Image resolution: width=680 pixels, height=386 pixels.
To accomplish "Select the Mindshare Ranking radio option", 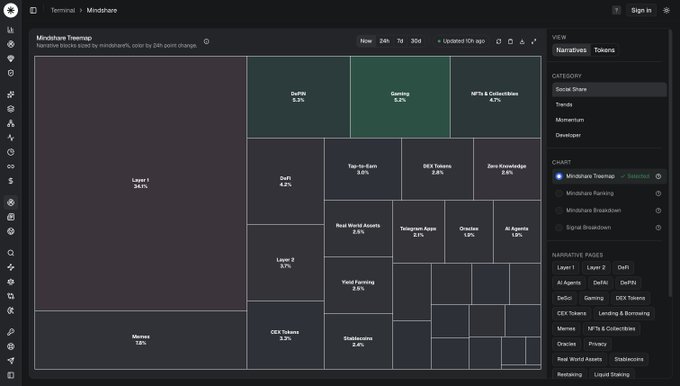I will point(559,193).
